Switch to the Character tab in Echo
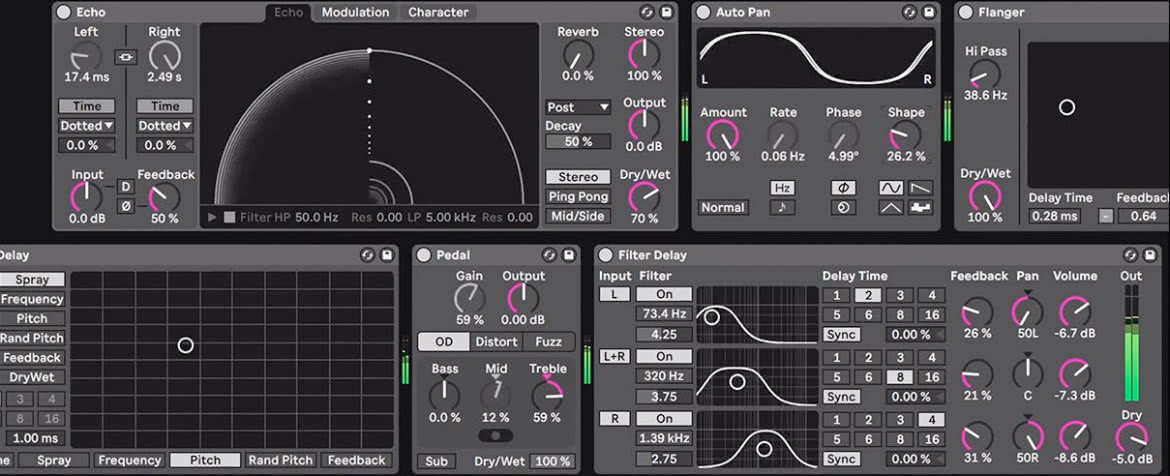Image resolution: width=1170 pixels, height=476 pixels. (x=438, y=12)
